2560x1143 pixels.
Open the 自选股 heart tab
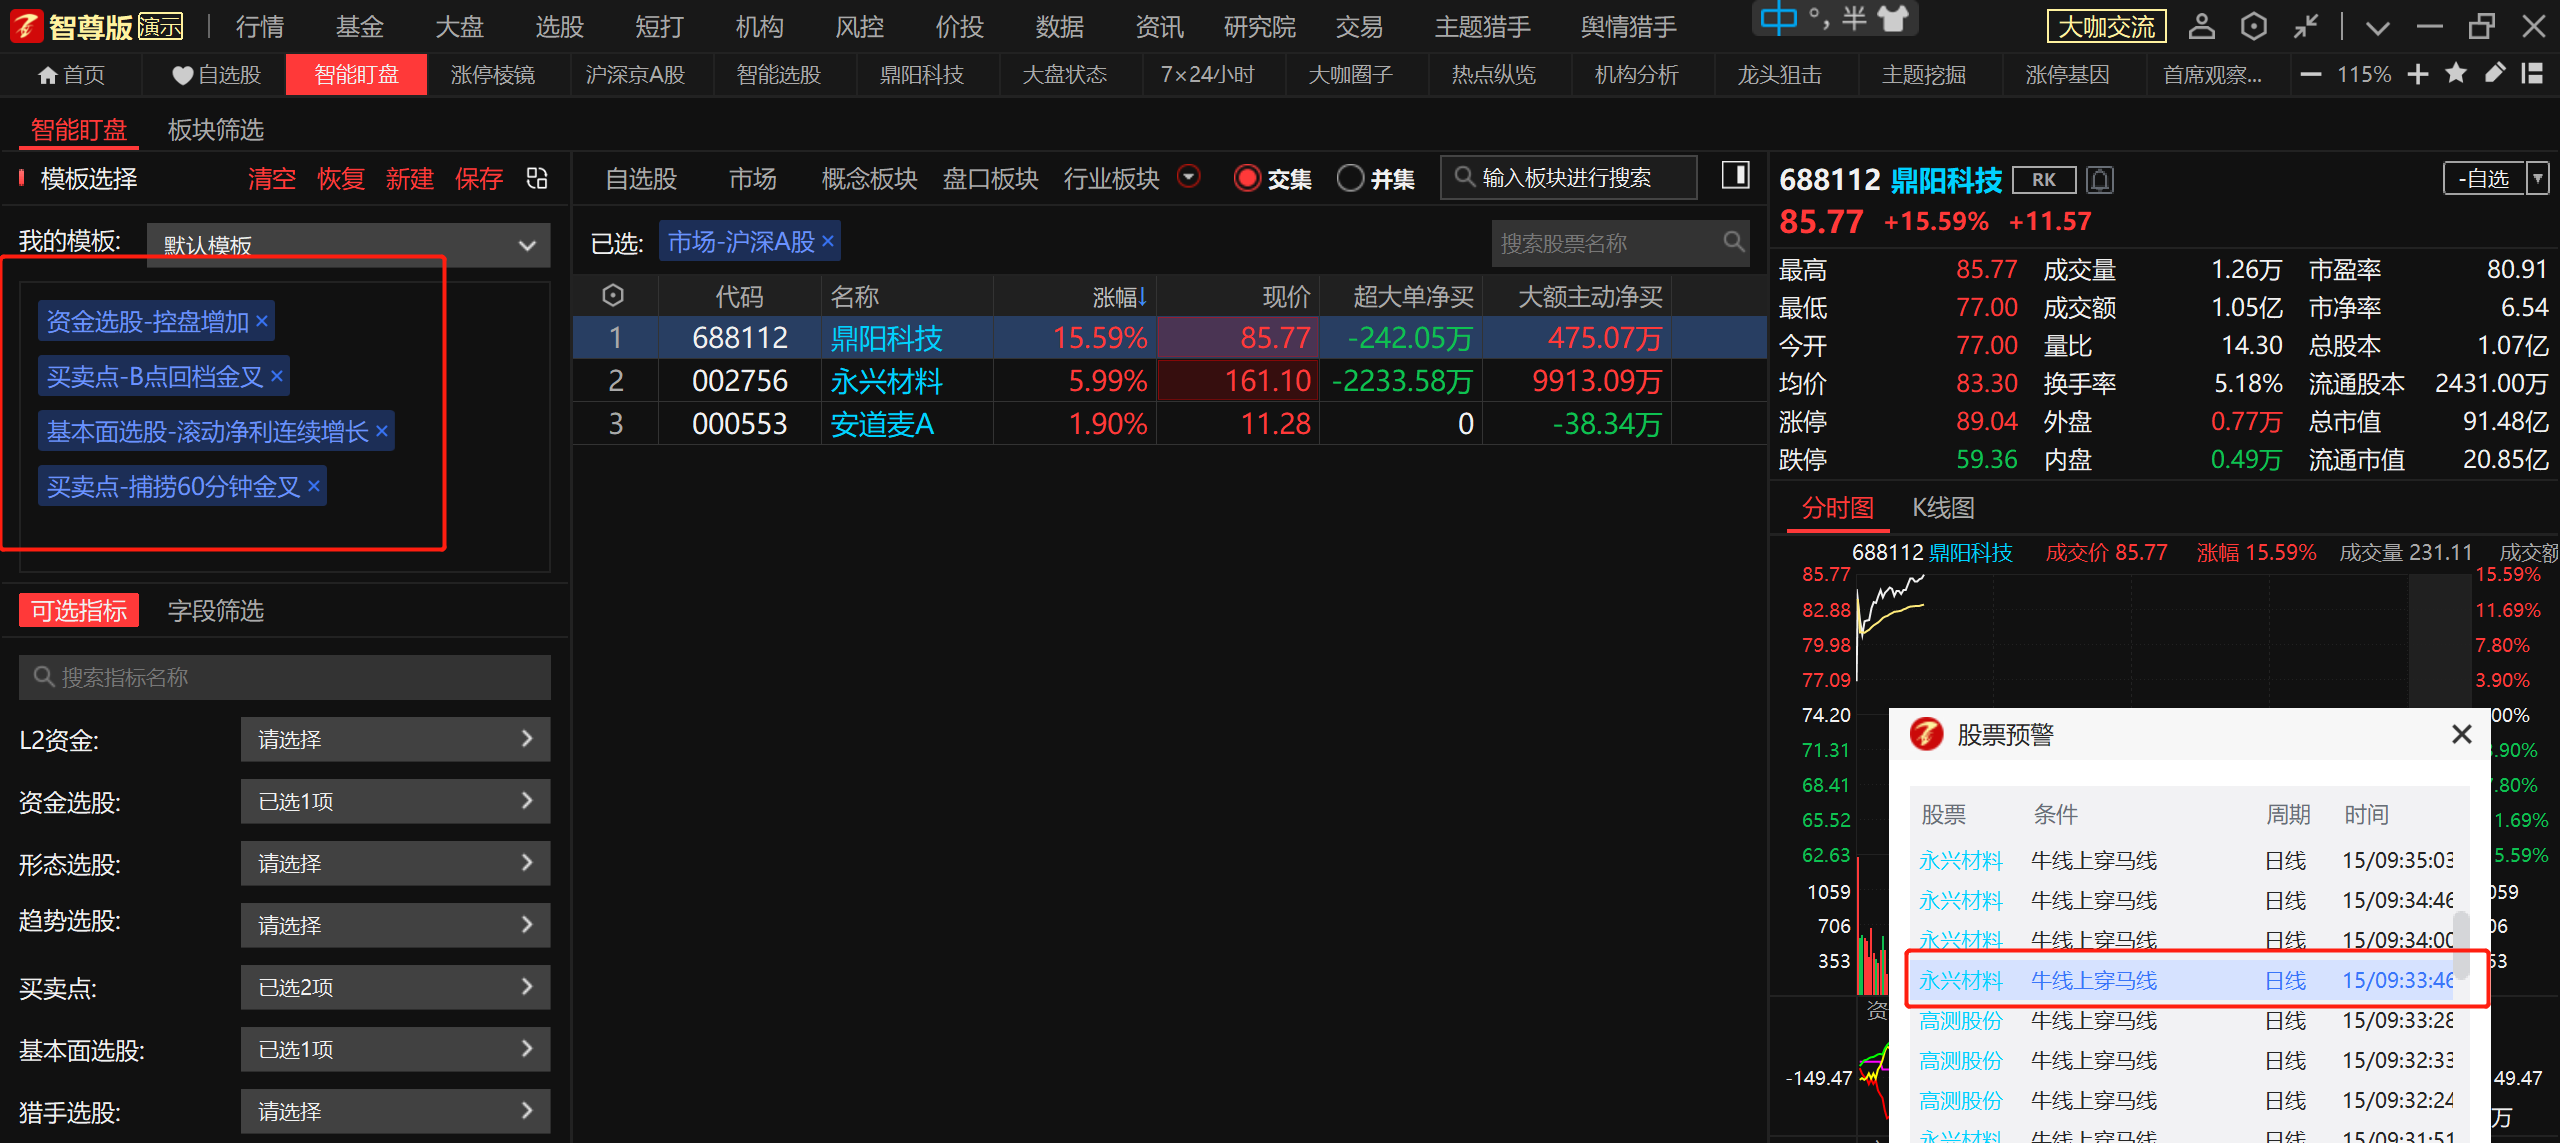[216, 75]
